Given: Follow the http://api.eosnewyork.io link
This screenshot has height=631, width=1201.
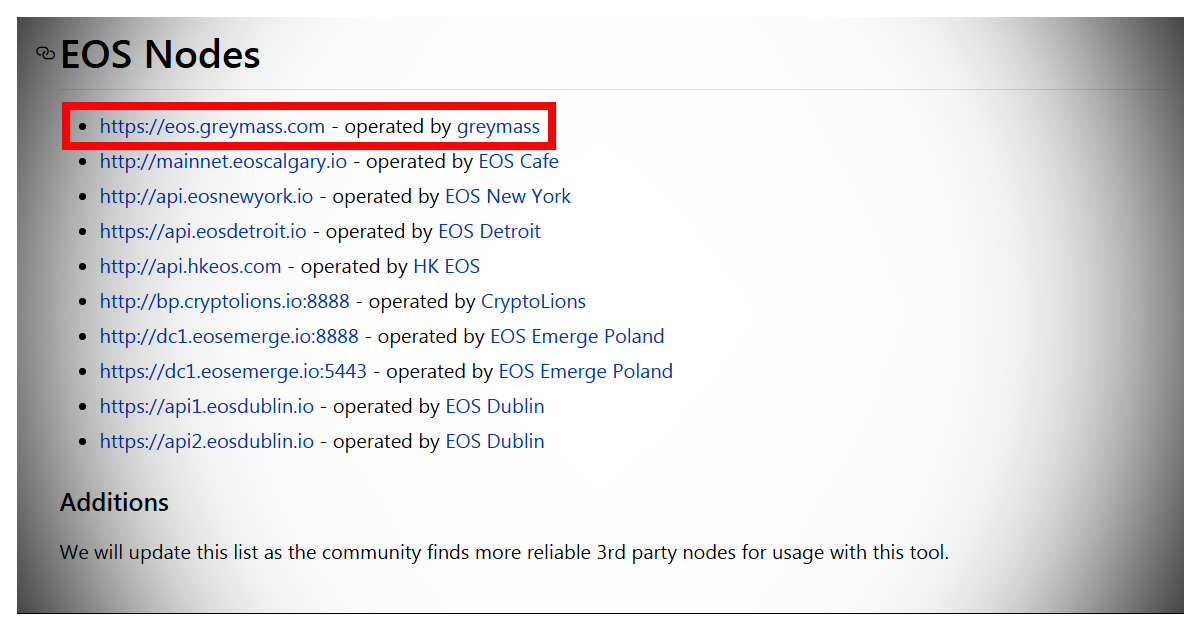Looking at the screenshot, I should pyautogui.click(x=206, y=197).
